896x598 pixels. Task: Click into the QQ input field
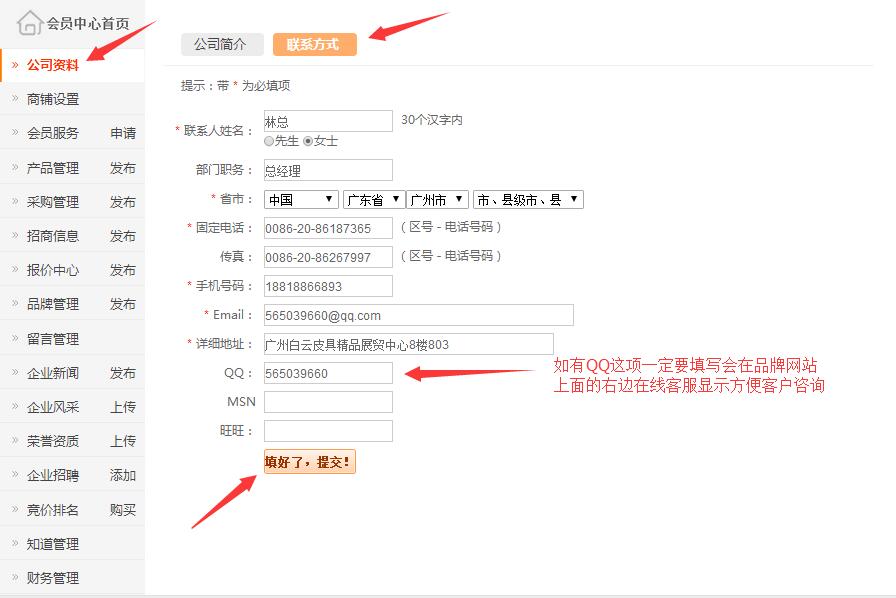[328, 373]
